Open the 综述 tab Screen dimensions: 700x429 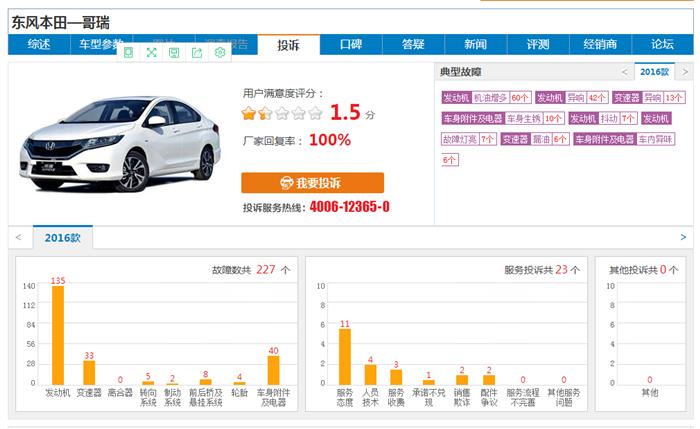pyautogui.click(x=39, y=44)
